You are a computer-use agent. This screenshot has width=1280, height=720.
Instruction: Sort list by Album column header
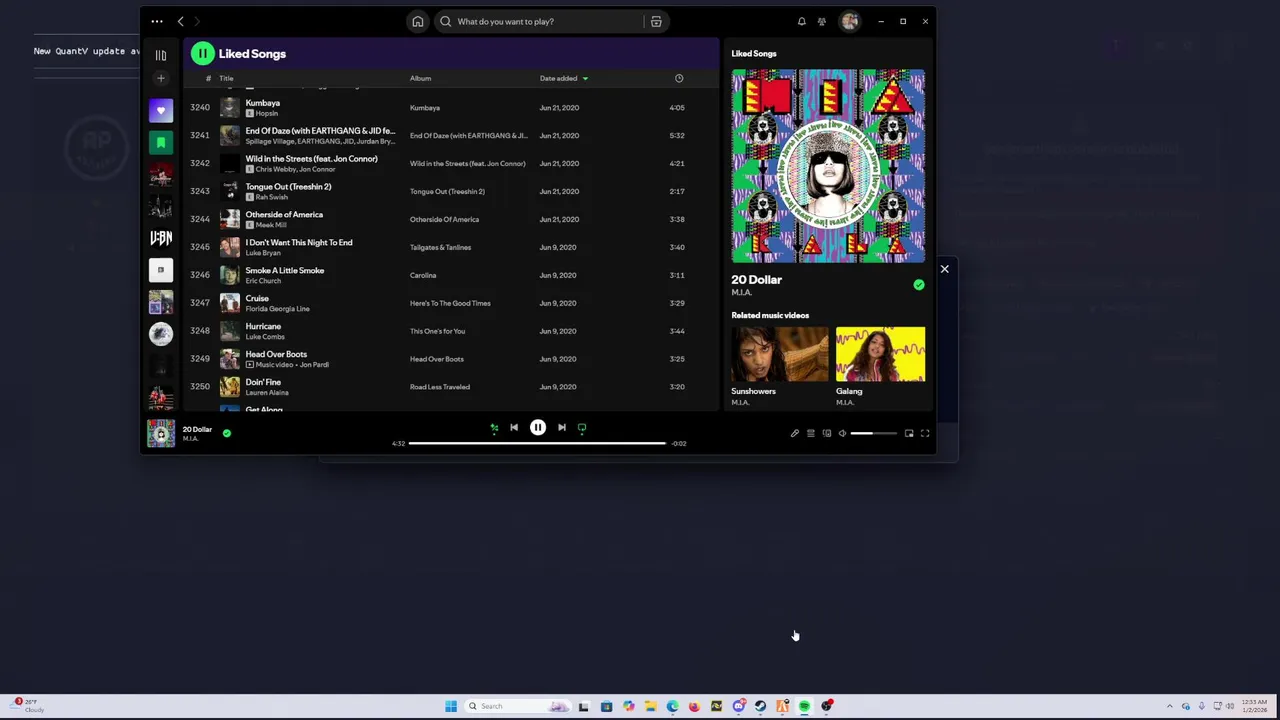click(420, 78)
